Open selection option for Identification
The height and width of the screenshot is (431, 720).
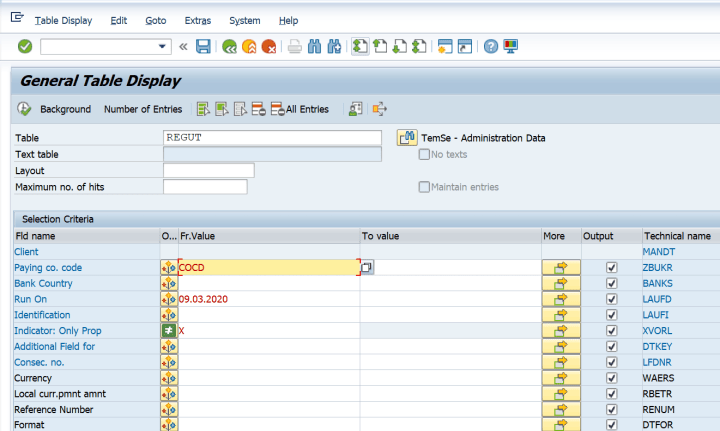[169, 315]
